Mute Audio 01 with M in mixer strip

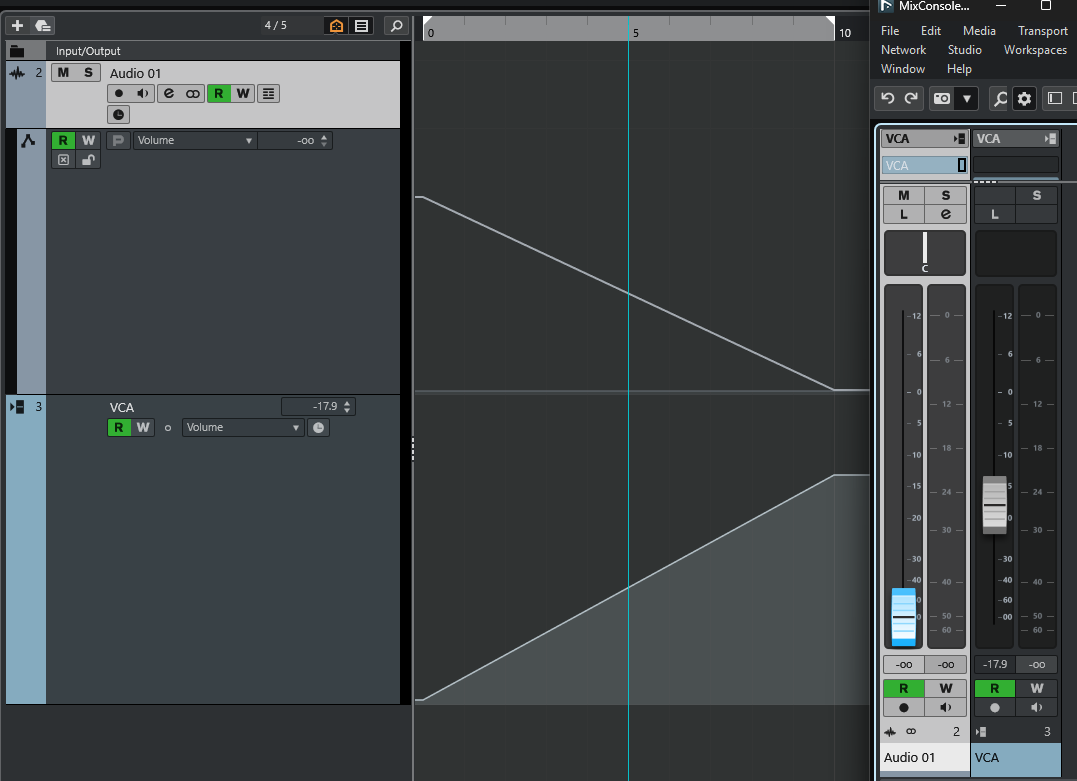click(x=903, y=196)
